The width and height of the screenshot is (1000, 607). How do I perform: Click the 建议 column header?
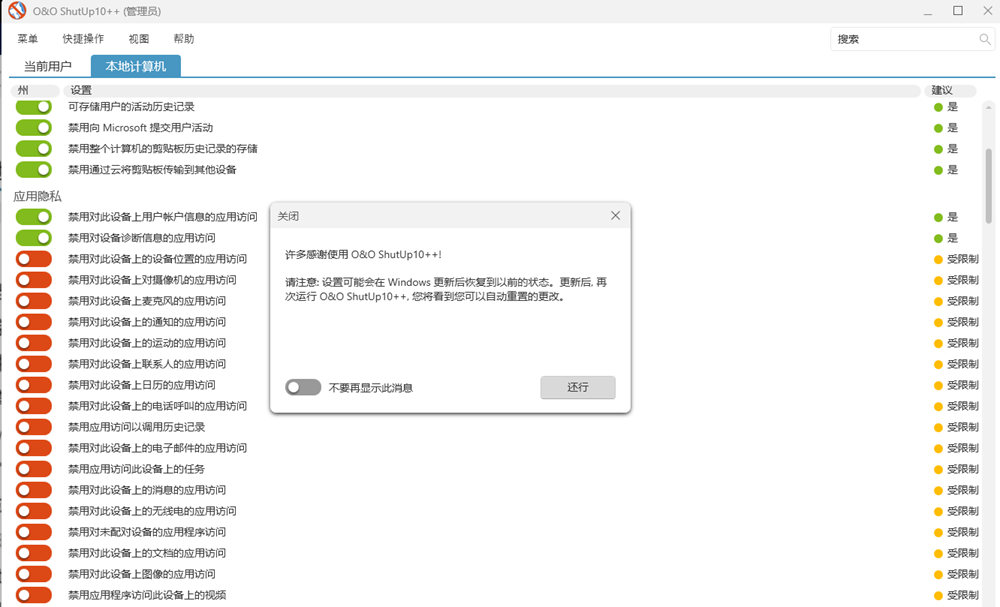pyautogui.click(x=942, y=91)
